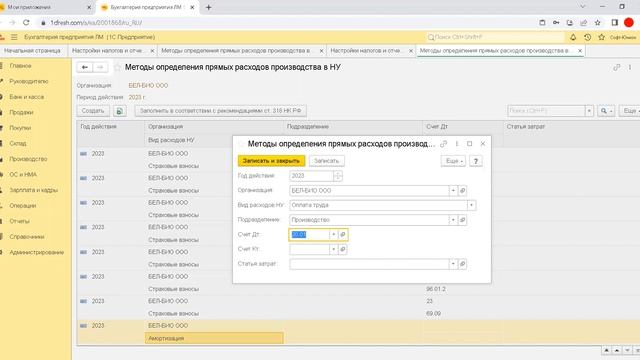Close active Методы определения tab
640x360 pixels.
tap(580, 51)
